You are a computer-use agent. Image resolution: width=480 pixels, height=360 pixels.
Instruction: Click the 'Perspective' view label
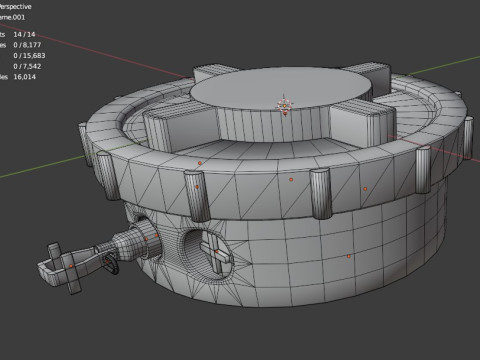tap(15, 7)
